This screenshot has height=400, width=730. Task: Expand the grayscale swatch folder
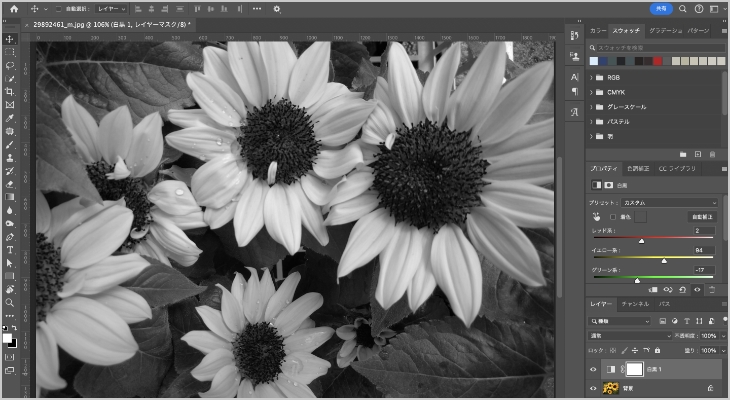(591, 107)
